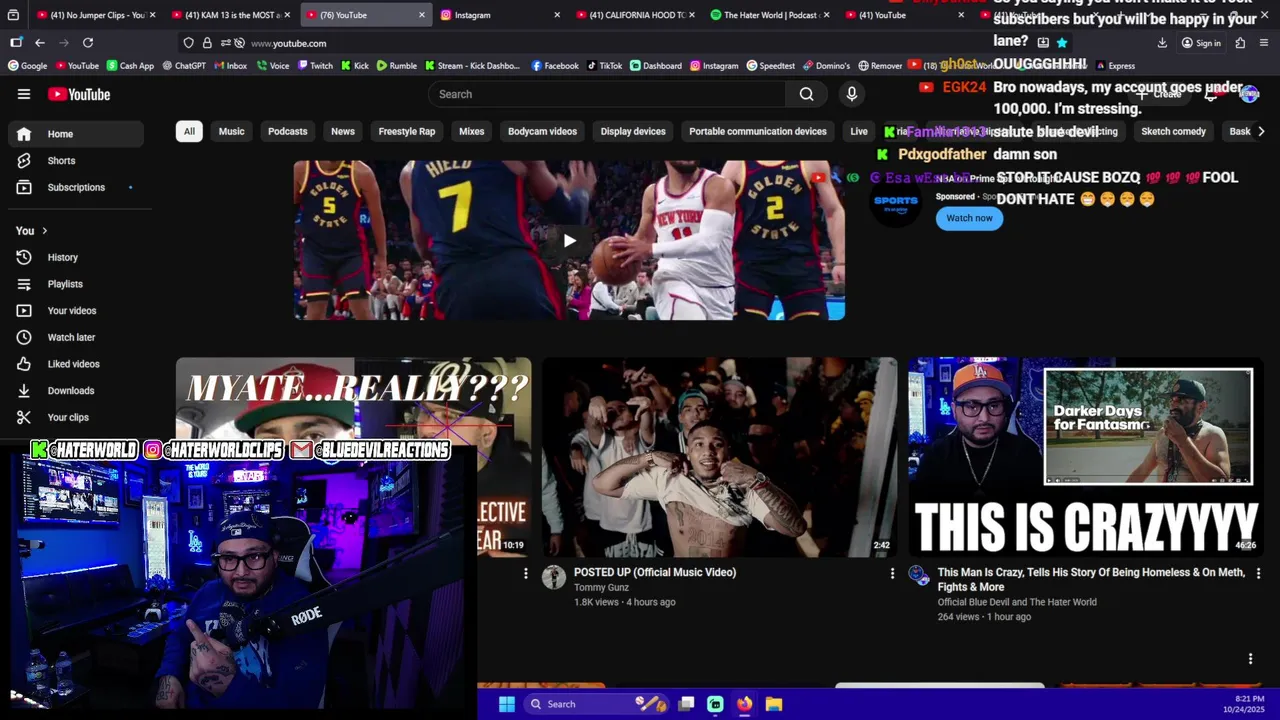Open Your clips in the sidebar
The width and height of the screenshot is (1280, 720).
click(76, 417)
